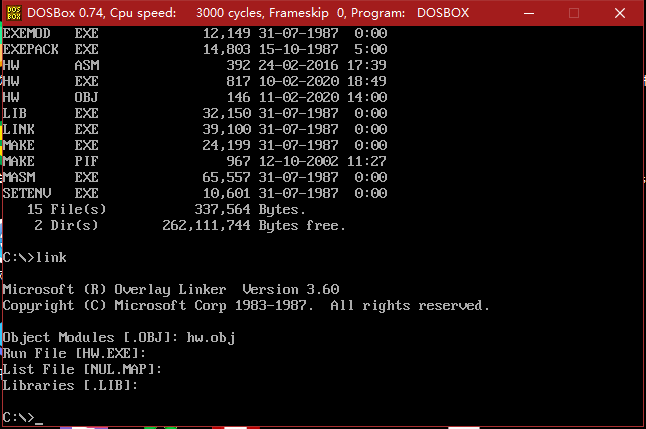646x429 pixels.
Task: Click the Libraries [.LIB] prompt line
Action: point(70,385)
